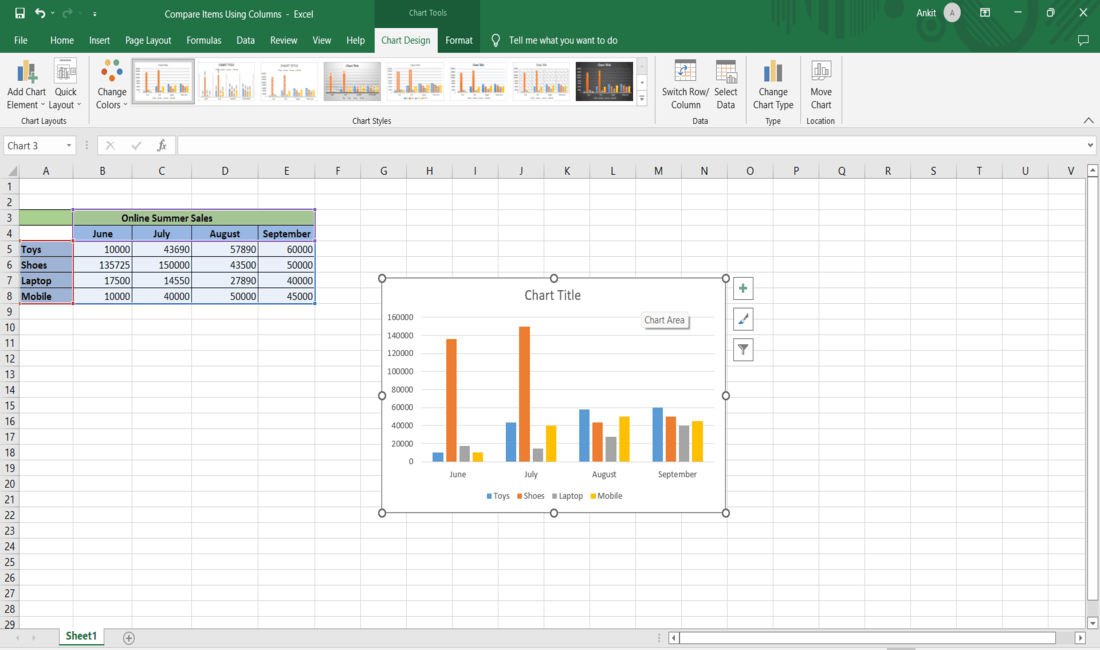Image resolution: width=1100 pixels, height=650 pixels.
Task: Collapse the ribbon using the chevron
Action: click(x=1088, y=120)
